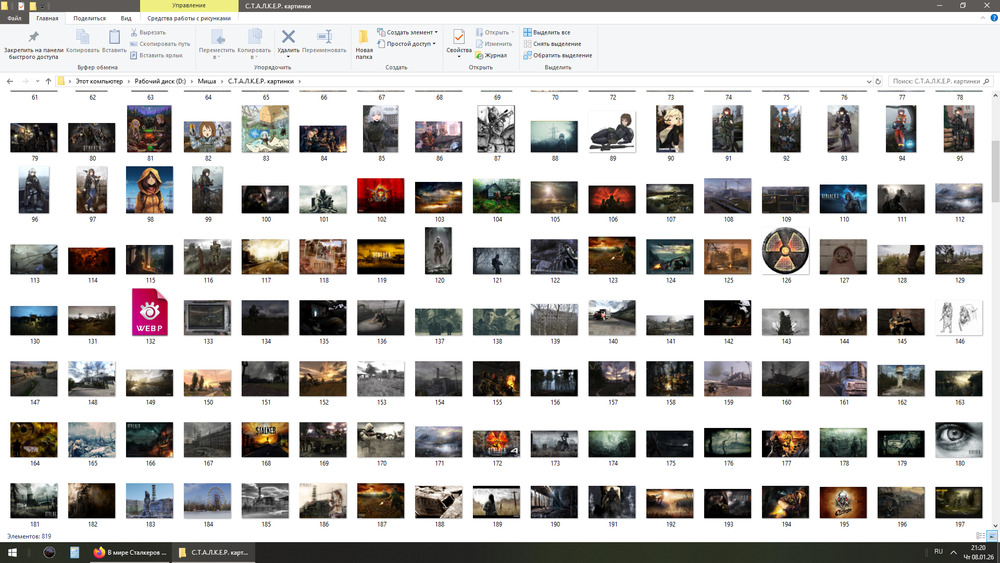
Task: Switch to large icons view in status bar
Action: click(x=991, y=536)
